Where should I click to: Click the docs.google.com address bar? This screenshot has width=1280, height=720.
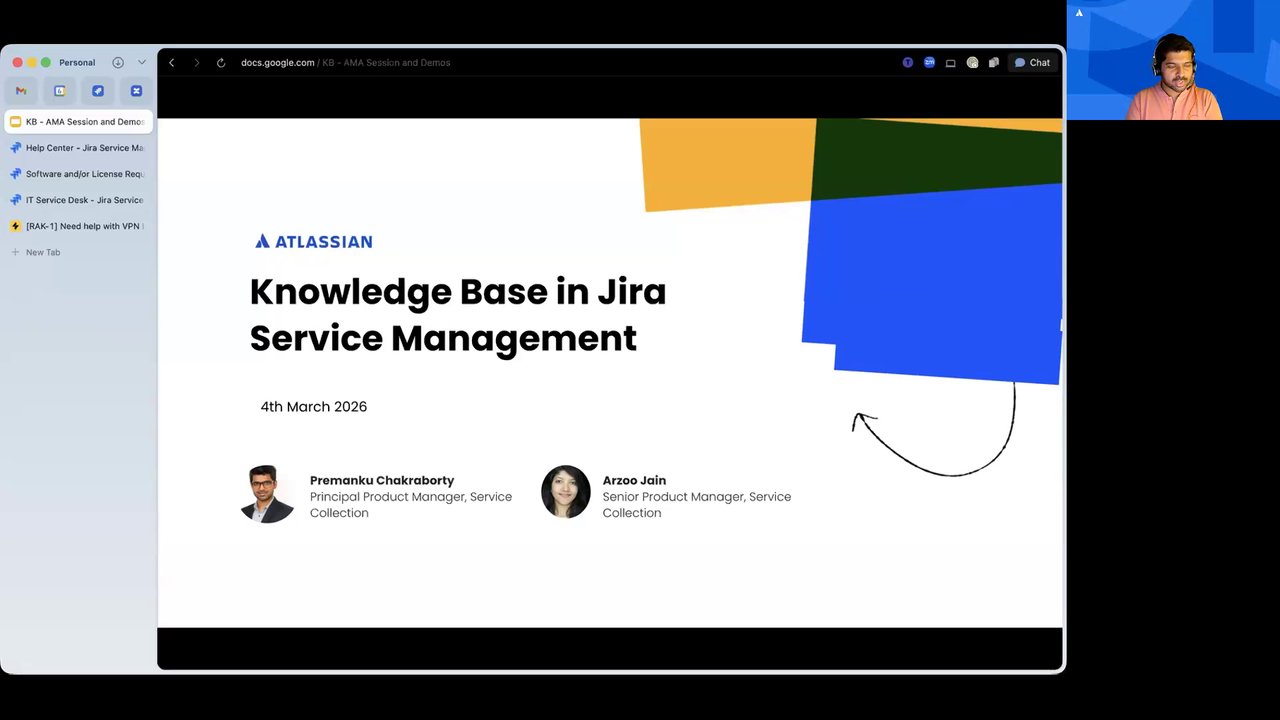[x=345, y=62]
